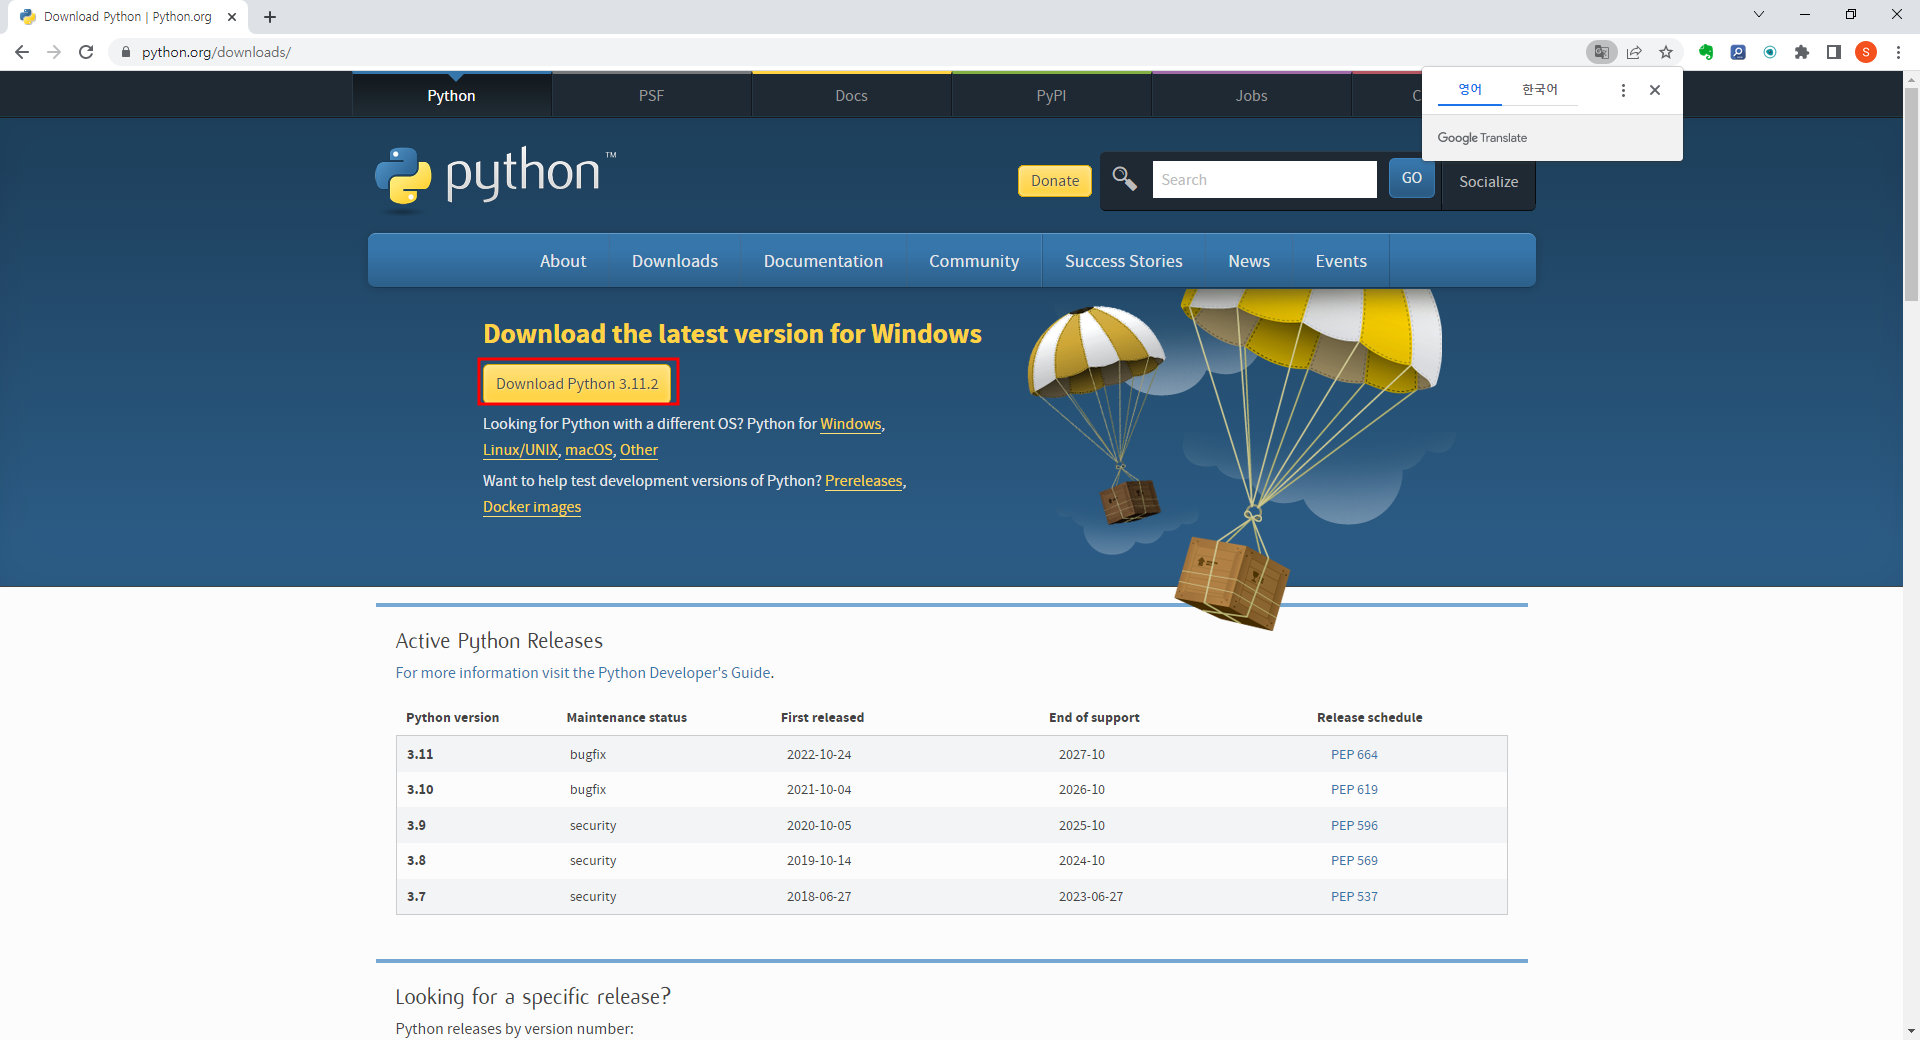Image resolution: width=1920 pixels, height=1040 pixels.
Task: Open the Downloads menu
Action: [675, 261]
